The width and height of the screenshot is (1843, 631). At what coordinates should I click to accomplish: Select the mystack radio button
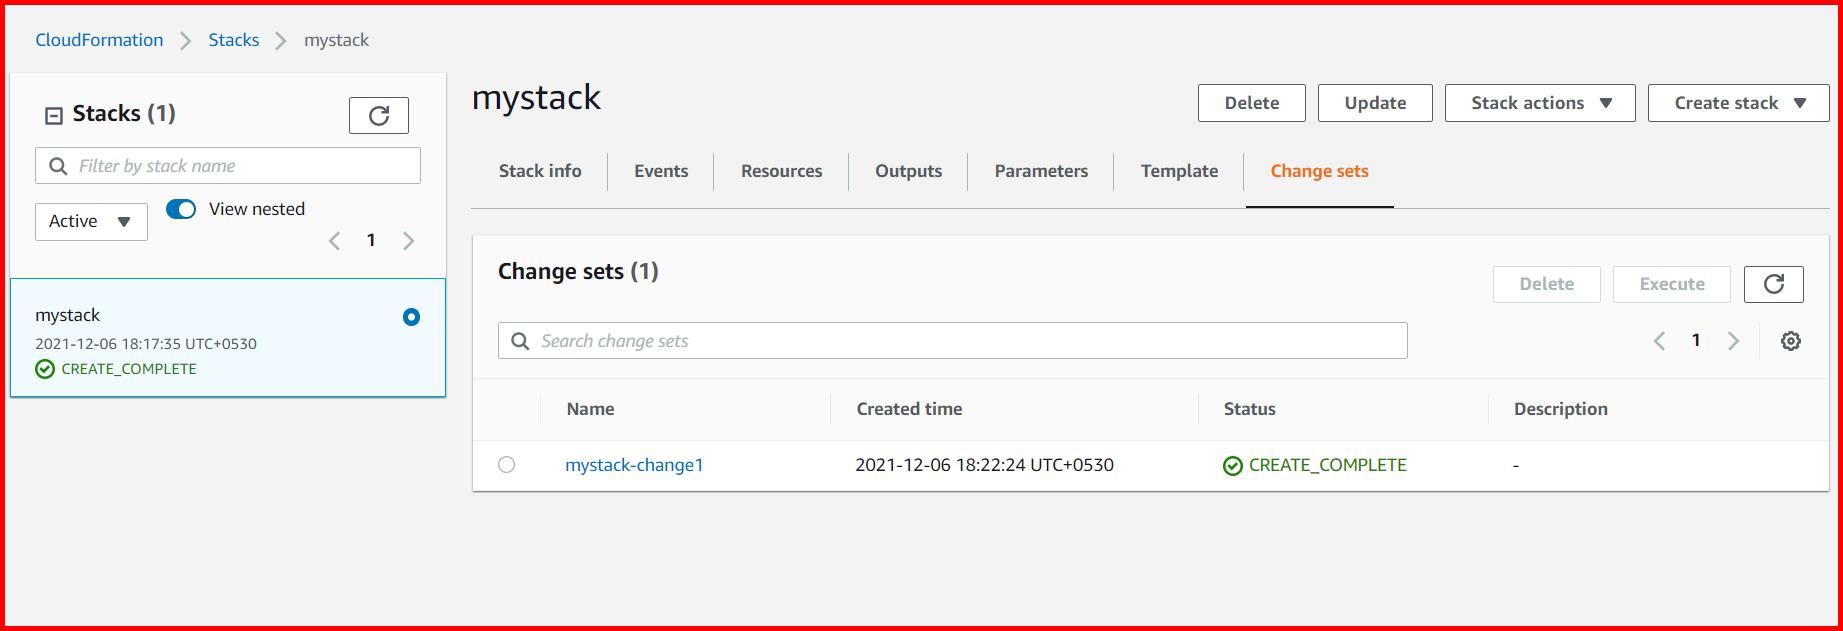pyautogui.click(x=411, y=317)
